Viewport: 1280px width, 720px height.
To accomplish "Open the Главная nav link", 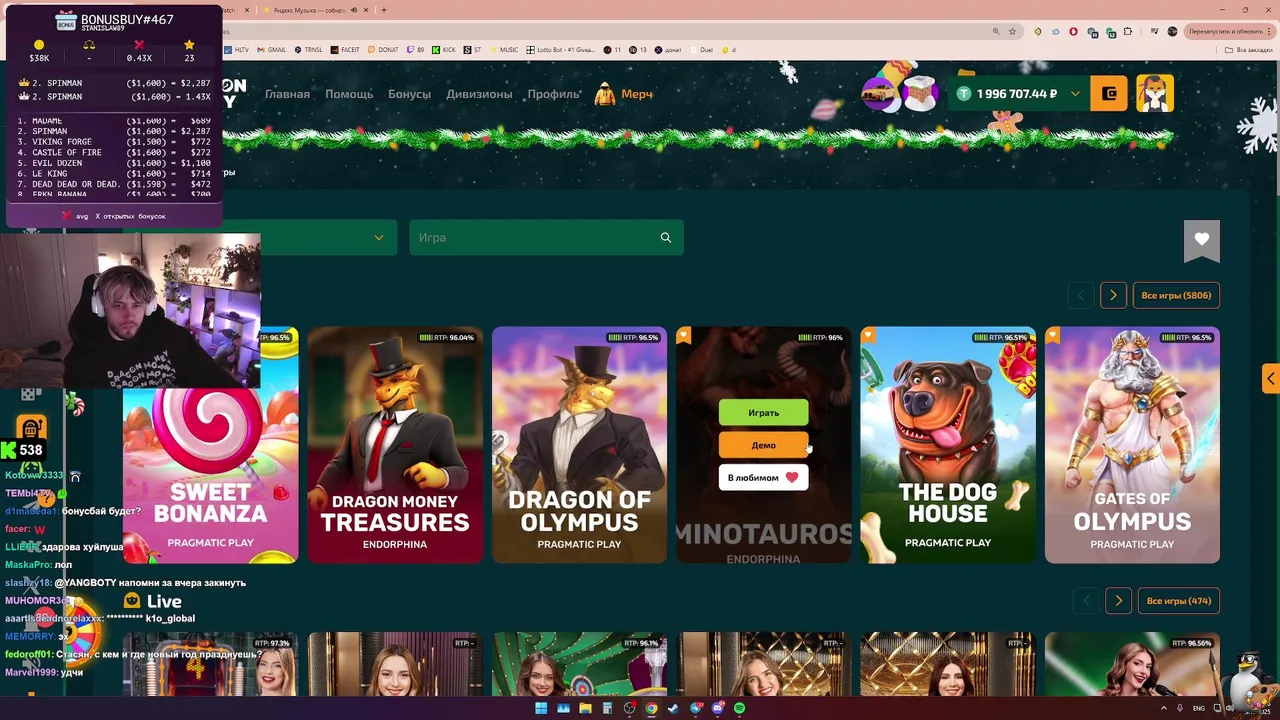I will pyautogui.click(x=287, y=94).
